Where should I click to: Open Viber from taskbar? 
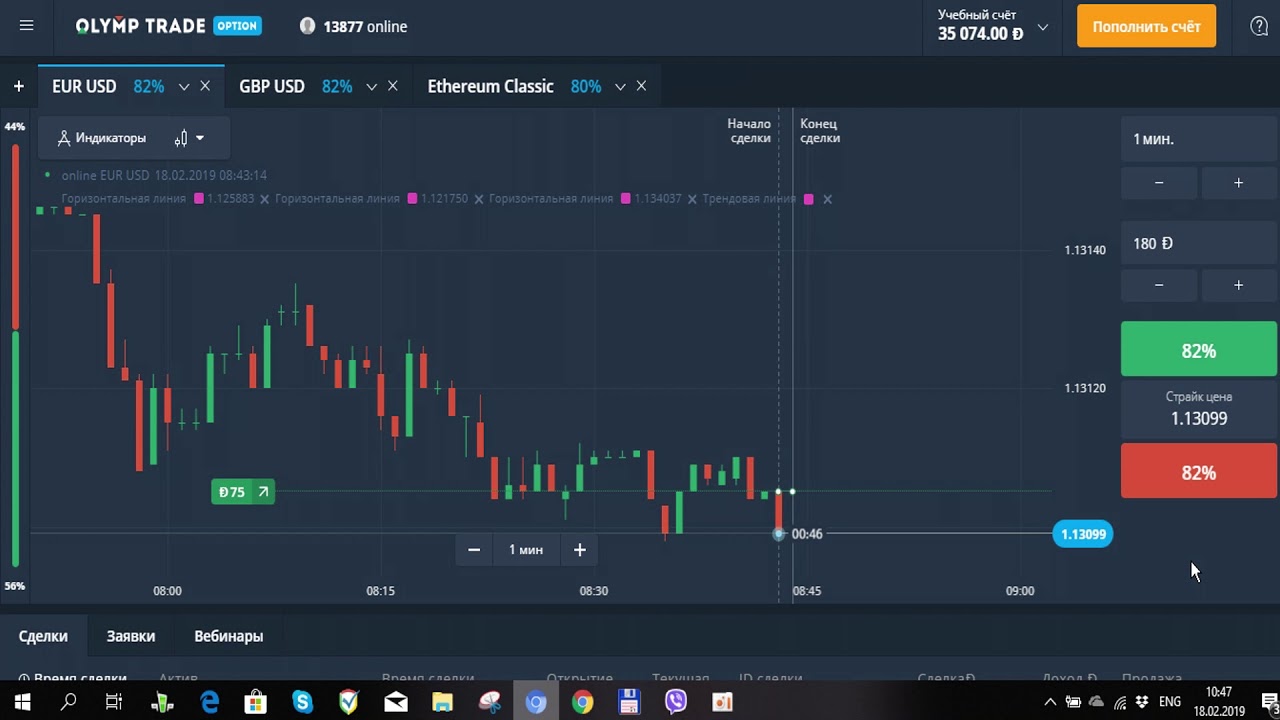[x=676, y=702]
